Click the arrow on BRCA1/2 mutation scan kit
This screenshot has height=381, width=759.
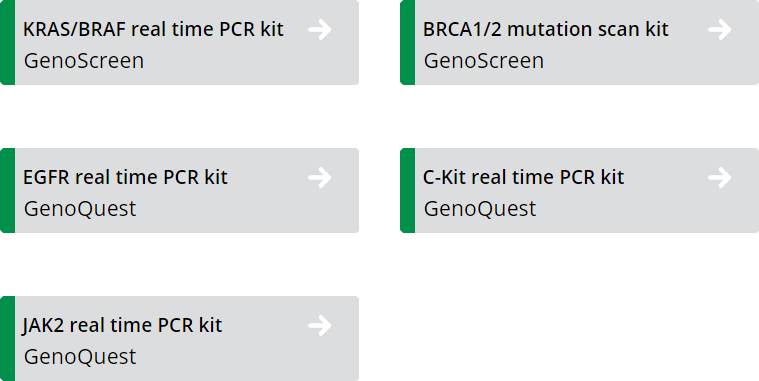coord(720,30)
